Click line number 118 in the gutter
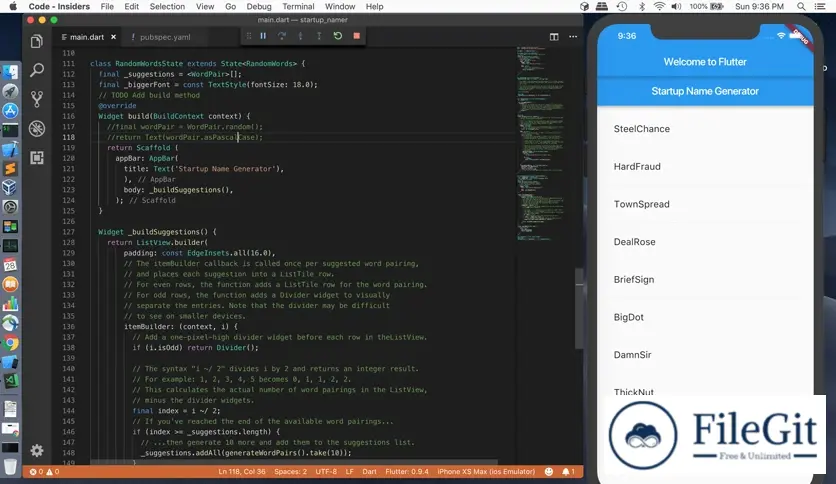The width and height of the screenshot is (836, 484). (68, 138)
